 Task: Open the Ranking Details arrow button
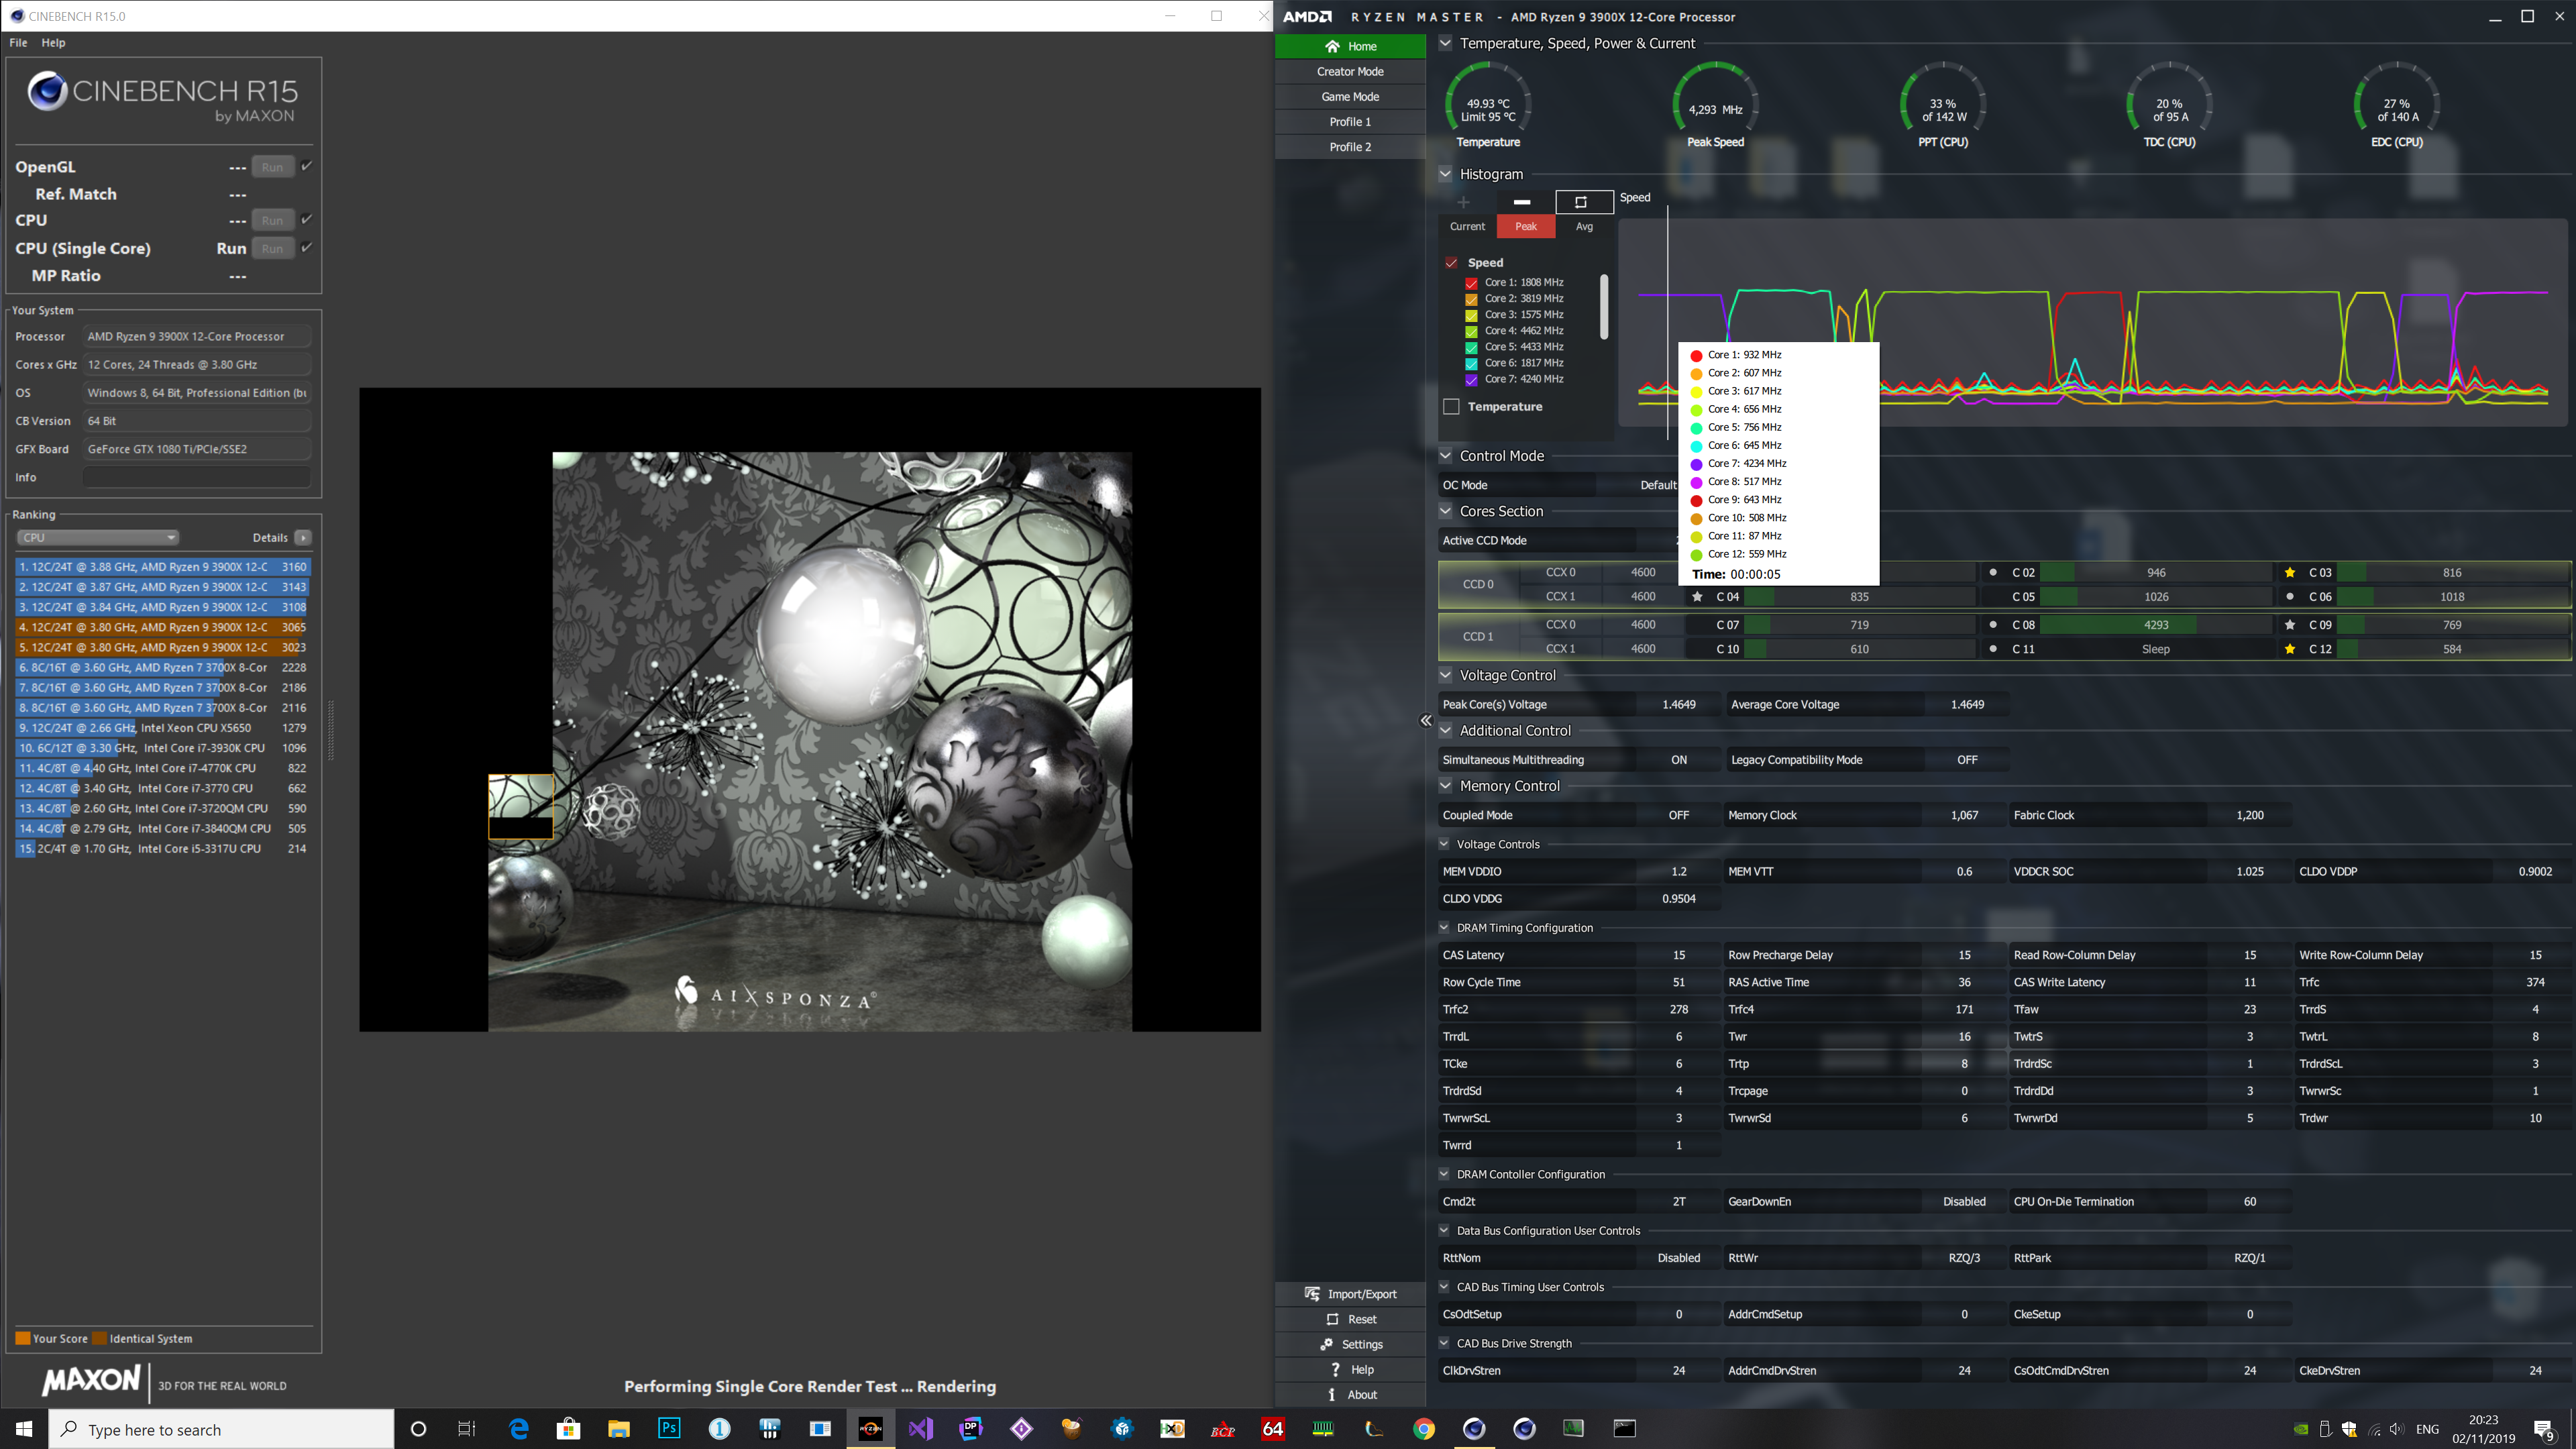(x=304, y=538)
